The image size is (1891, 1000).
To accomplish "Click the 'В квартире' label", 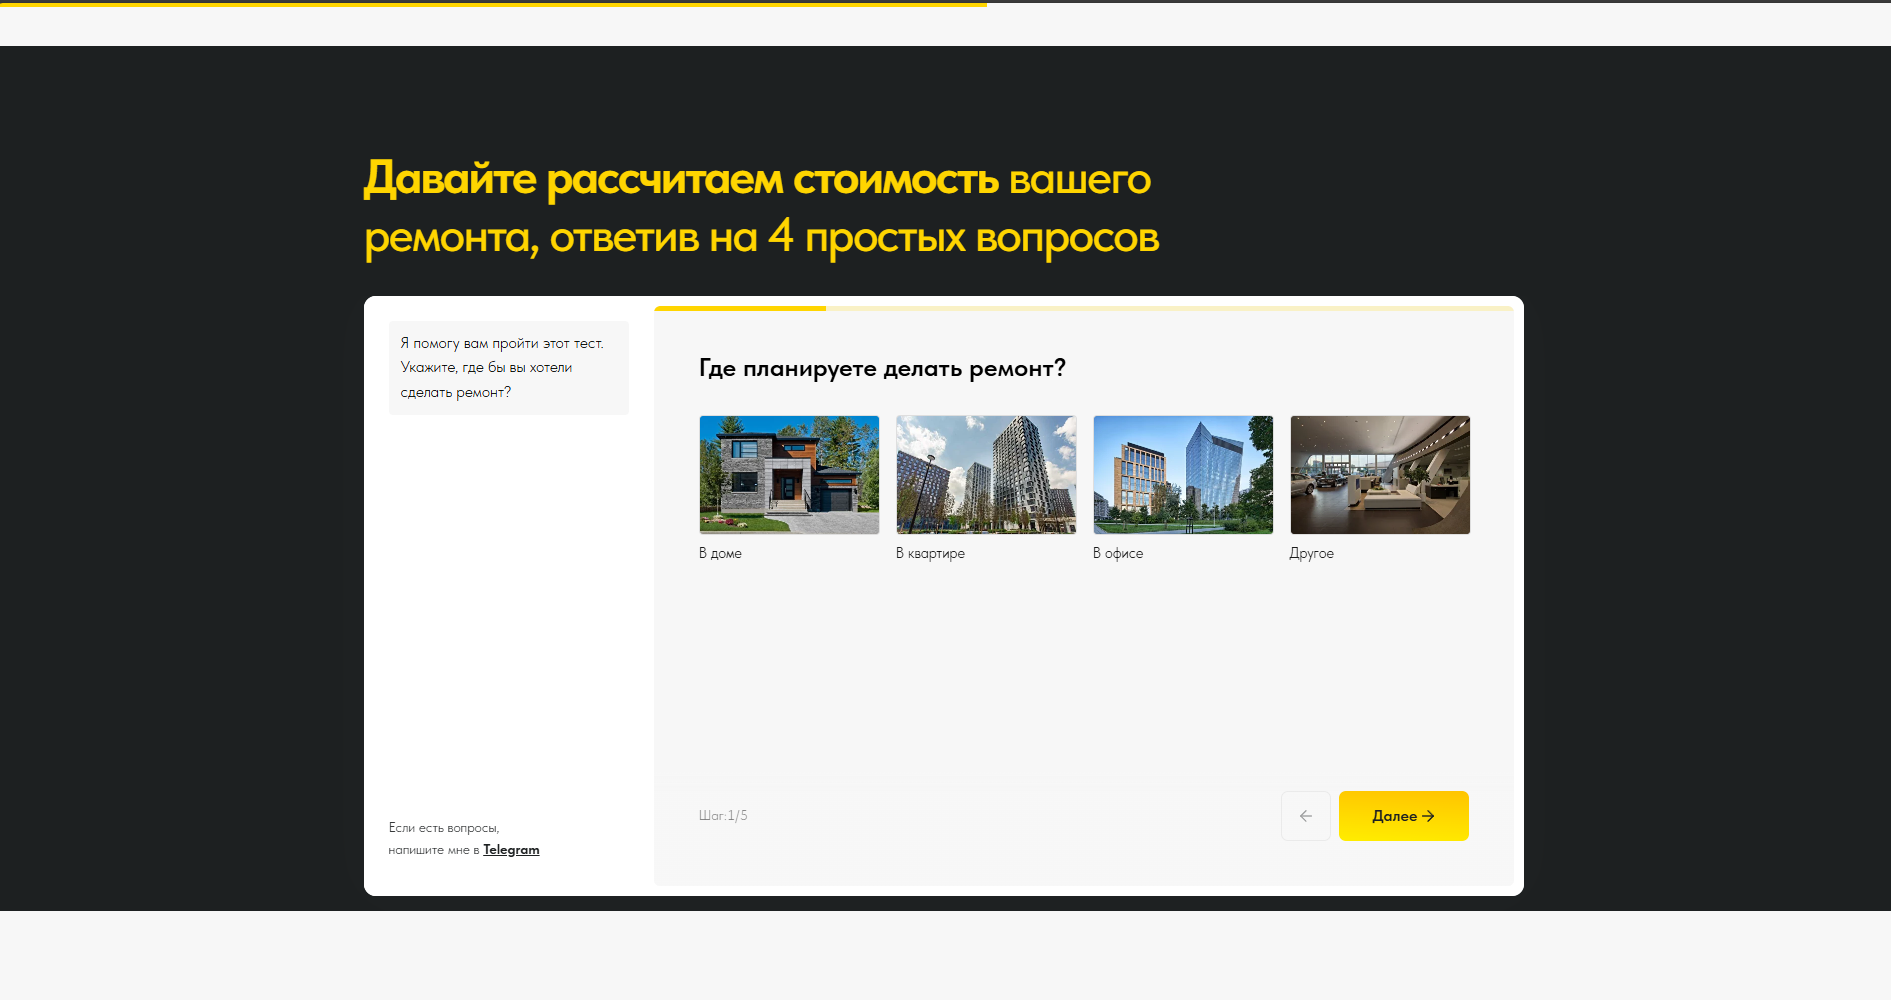I will pyautogui.click(x=930, y=553).
